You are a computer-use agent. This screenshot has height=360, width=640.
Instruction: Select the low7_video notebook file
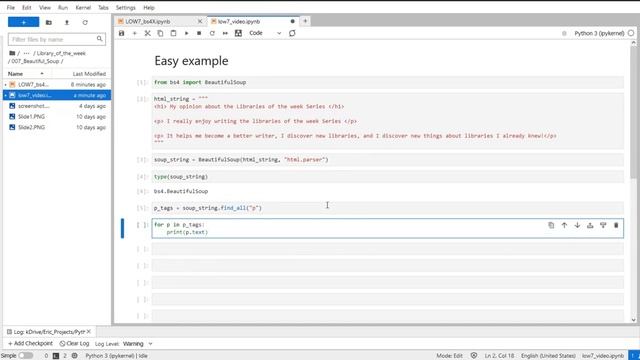(x=57, y=95)
